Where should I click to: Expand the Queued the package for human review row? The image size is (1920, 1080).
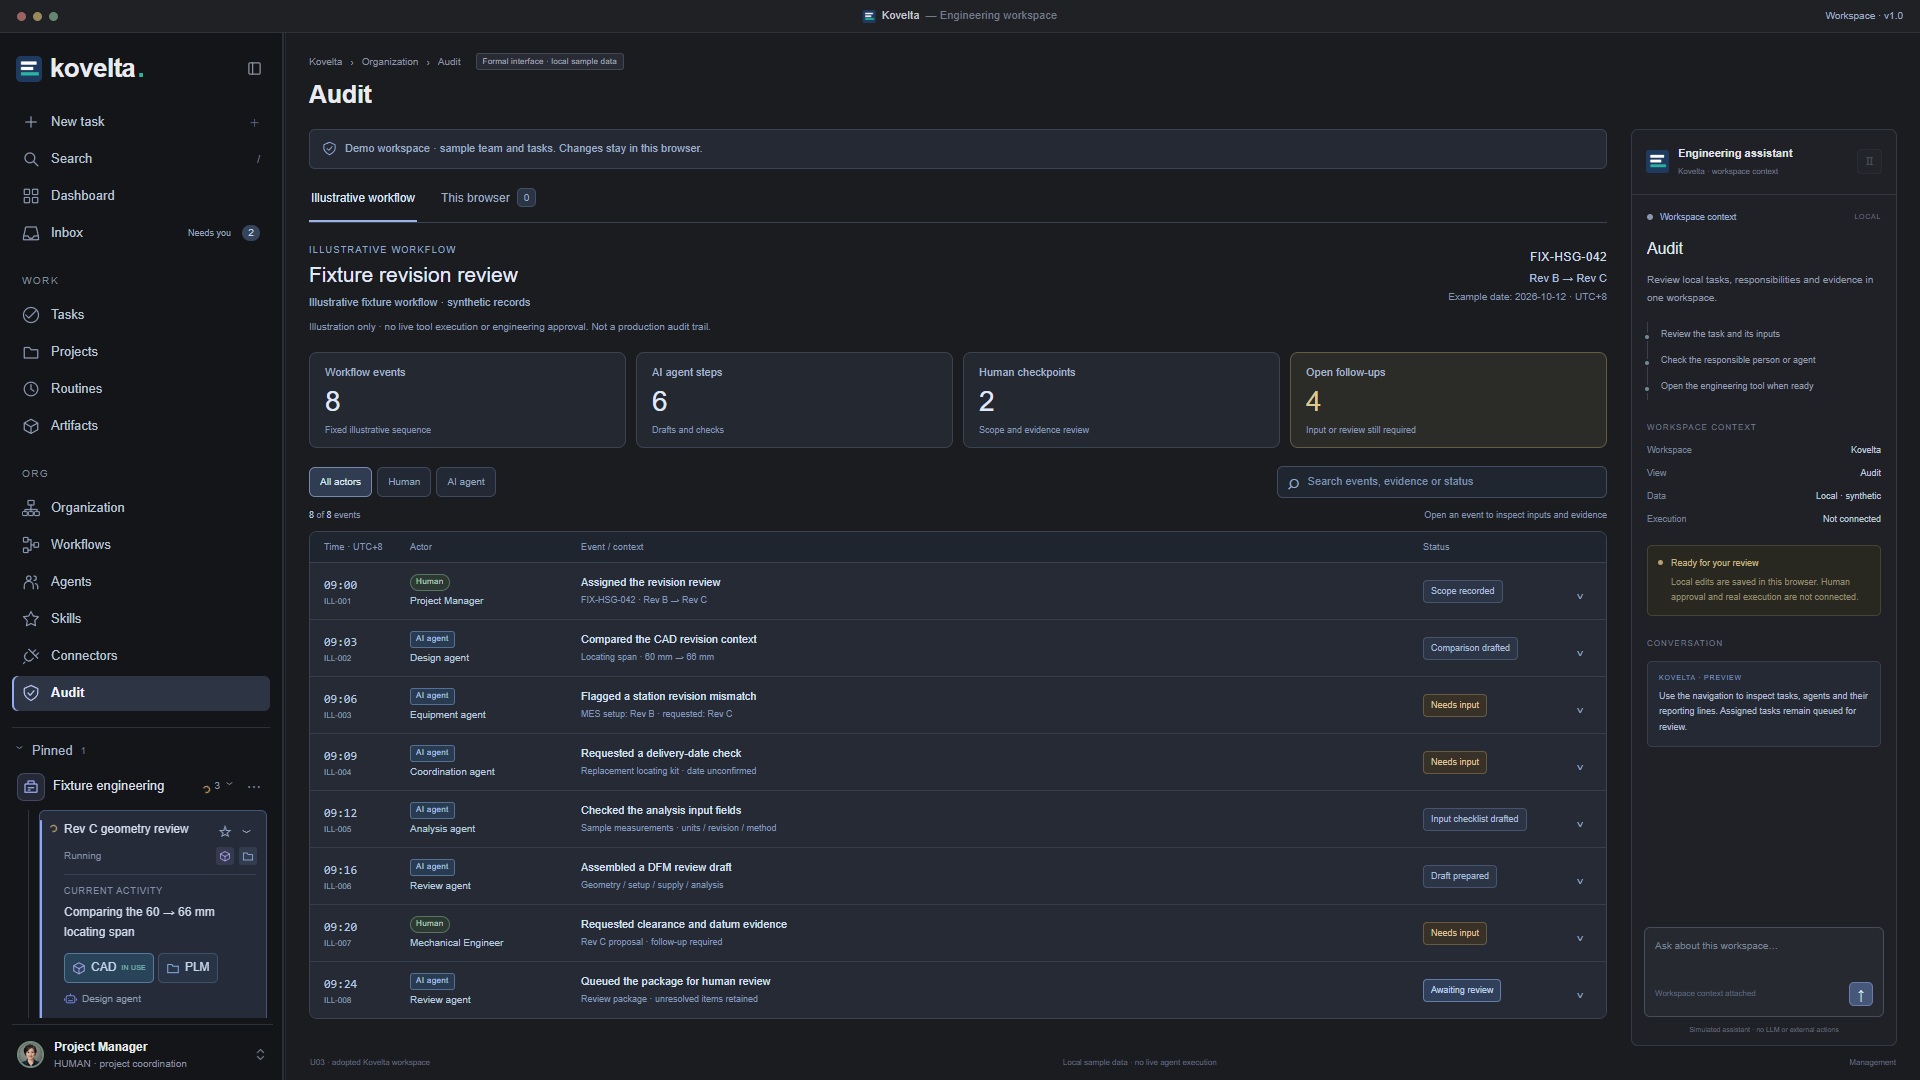click(x=1580, y=995)
